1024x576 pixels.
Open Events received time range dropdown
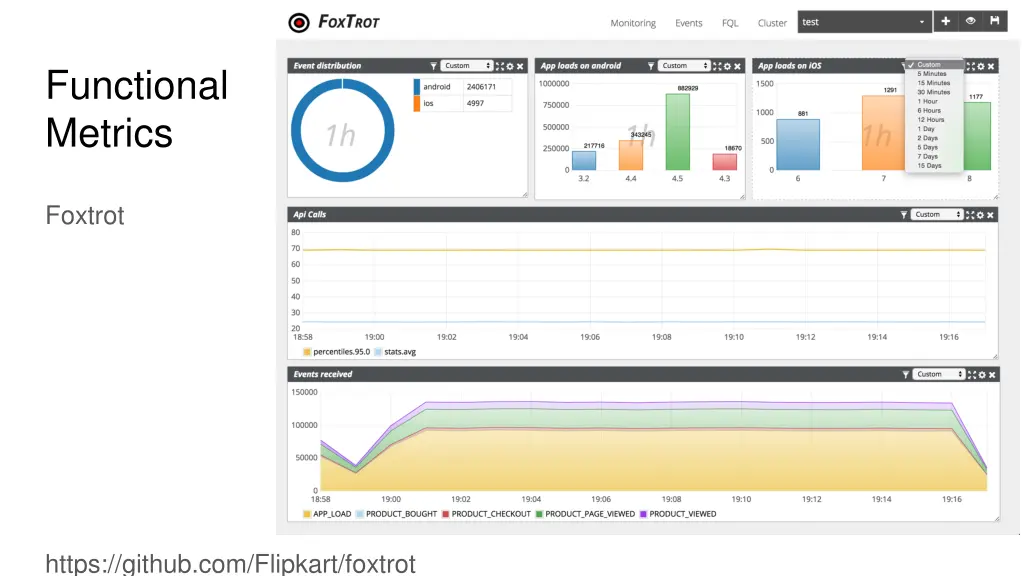tap(939, 375)
